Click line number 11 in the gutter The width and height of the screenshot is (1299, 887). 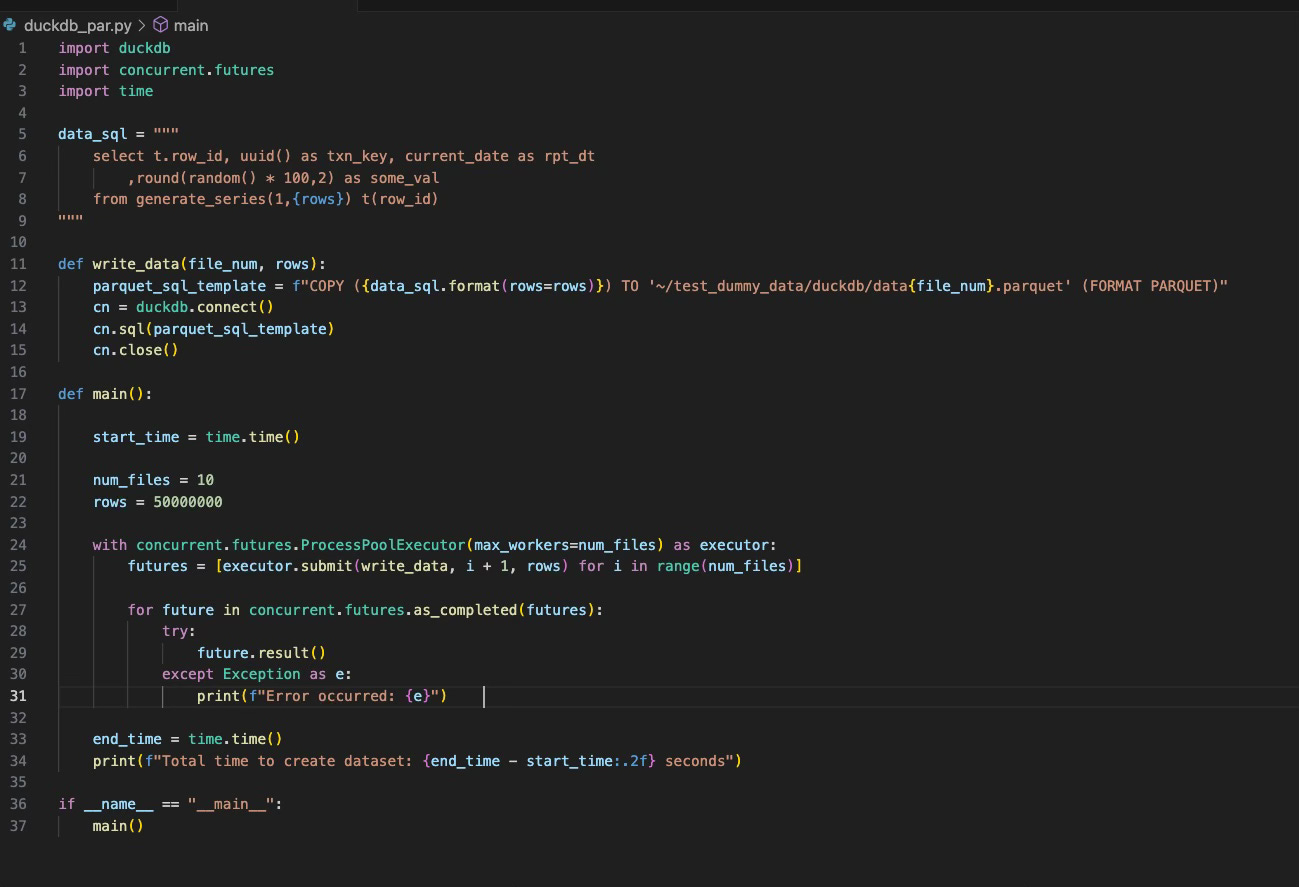18,264
